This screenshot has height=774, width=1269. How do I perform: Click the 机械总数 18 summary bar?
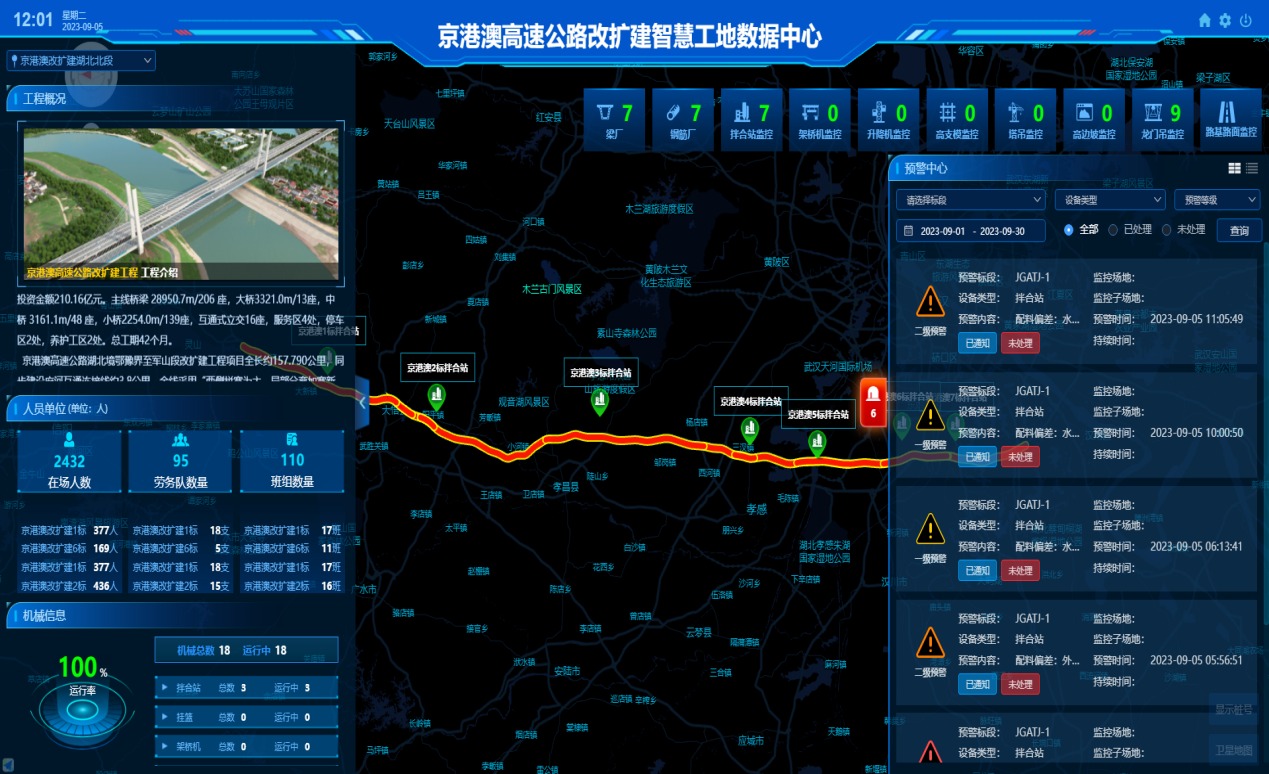(x=246, y=650)
